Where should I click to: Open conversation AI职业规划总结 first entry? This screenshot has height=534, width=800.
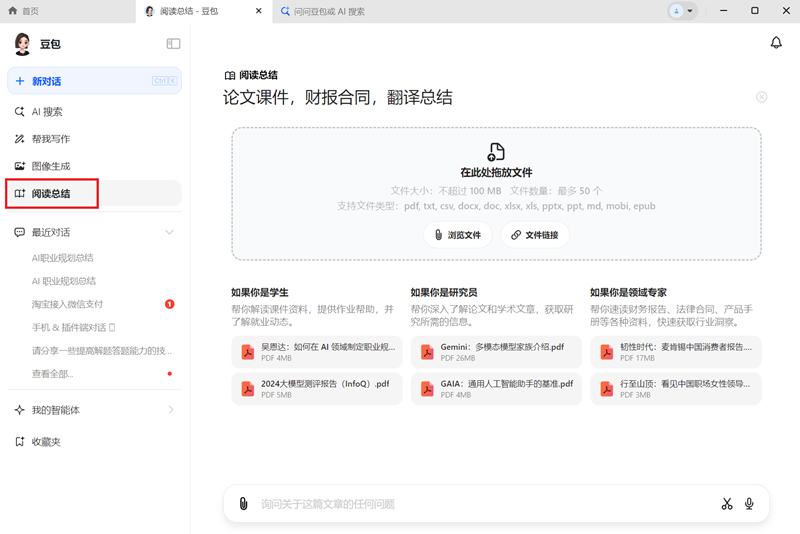point(63,258)
